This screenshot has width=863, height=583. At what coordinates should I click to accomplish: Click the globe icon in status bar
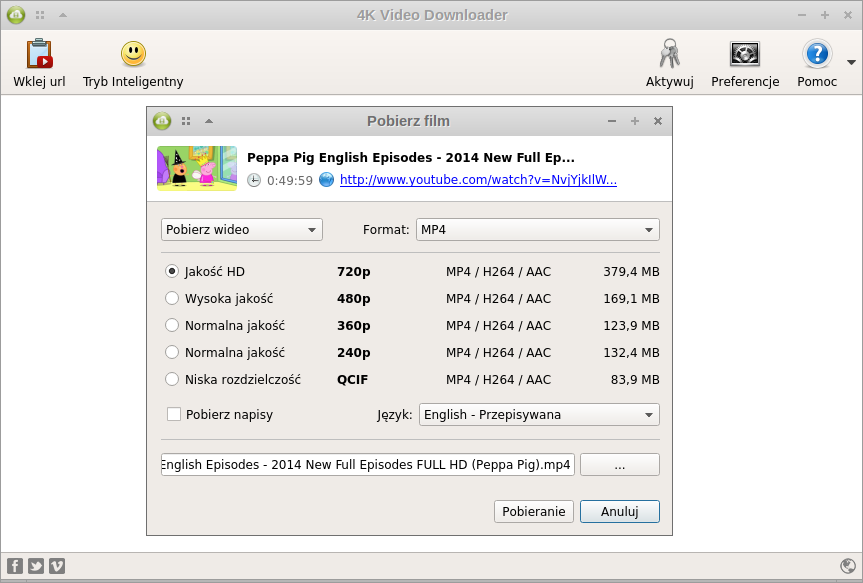(848, 566)
